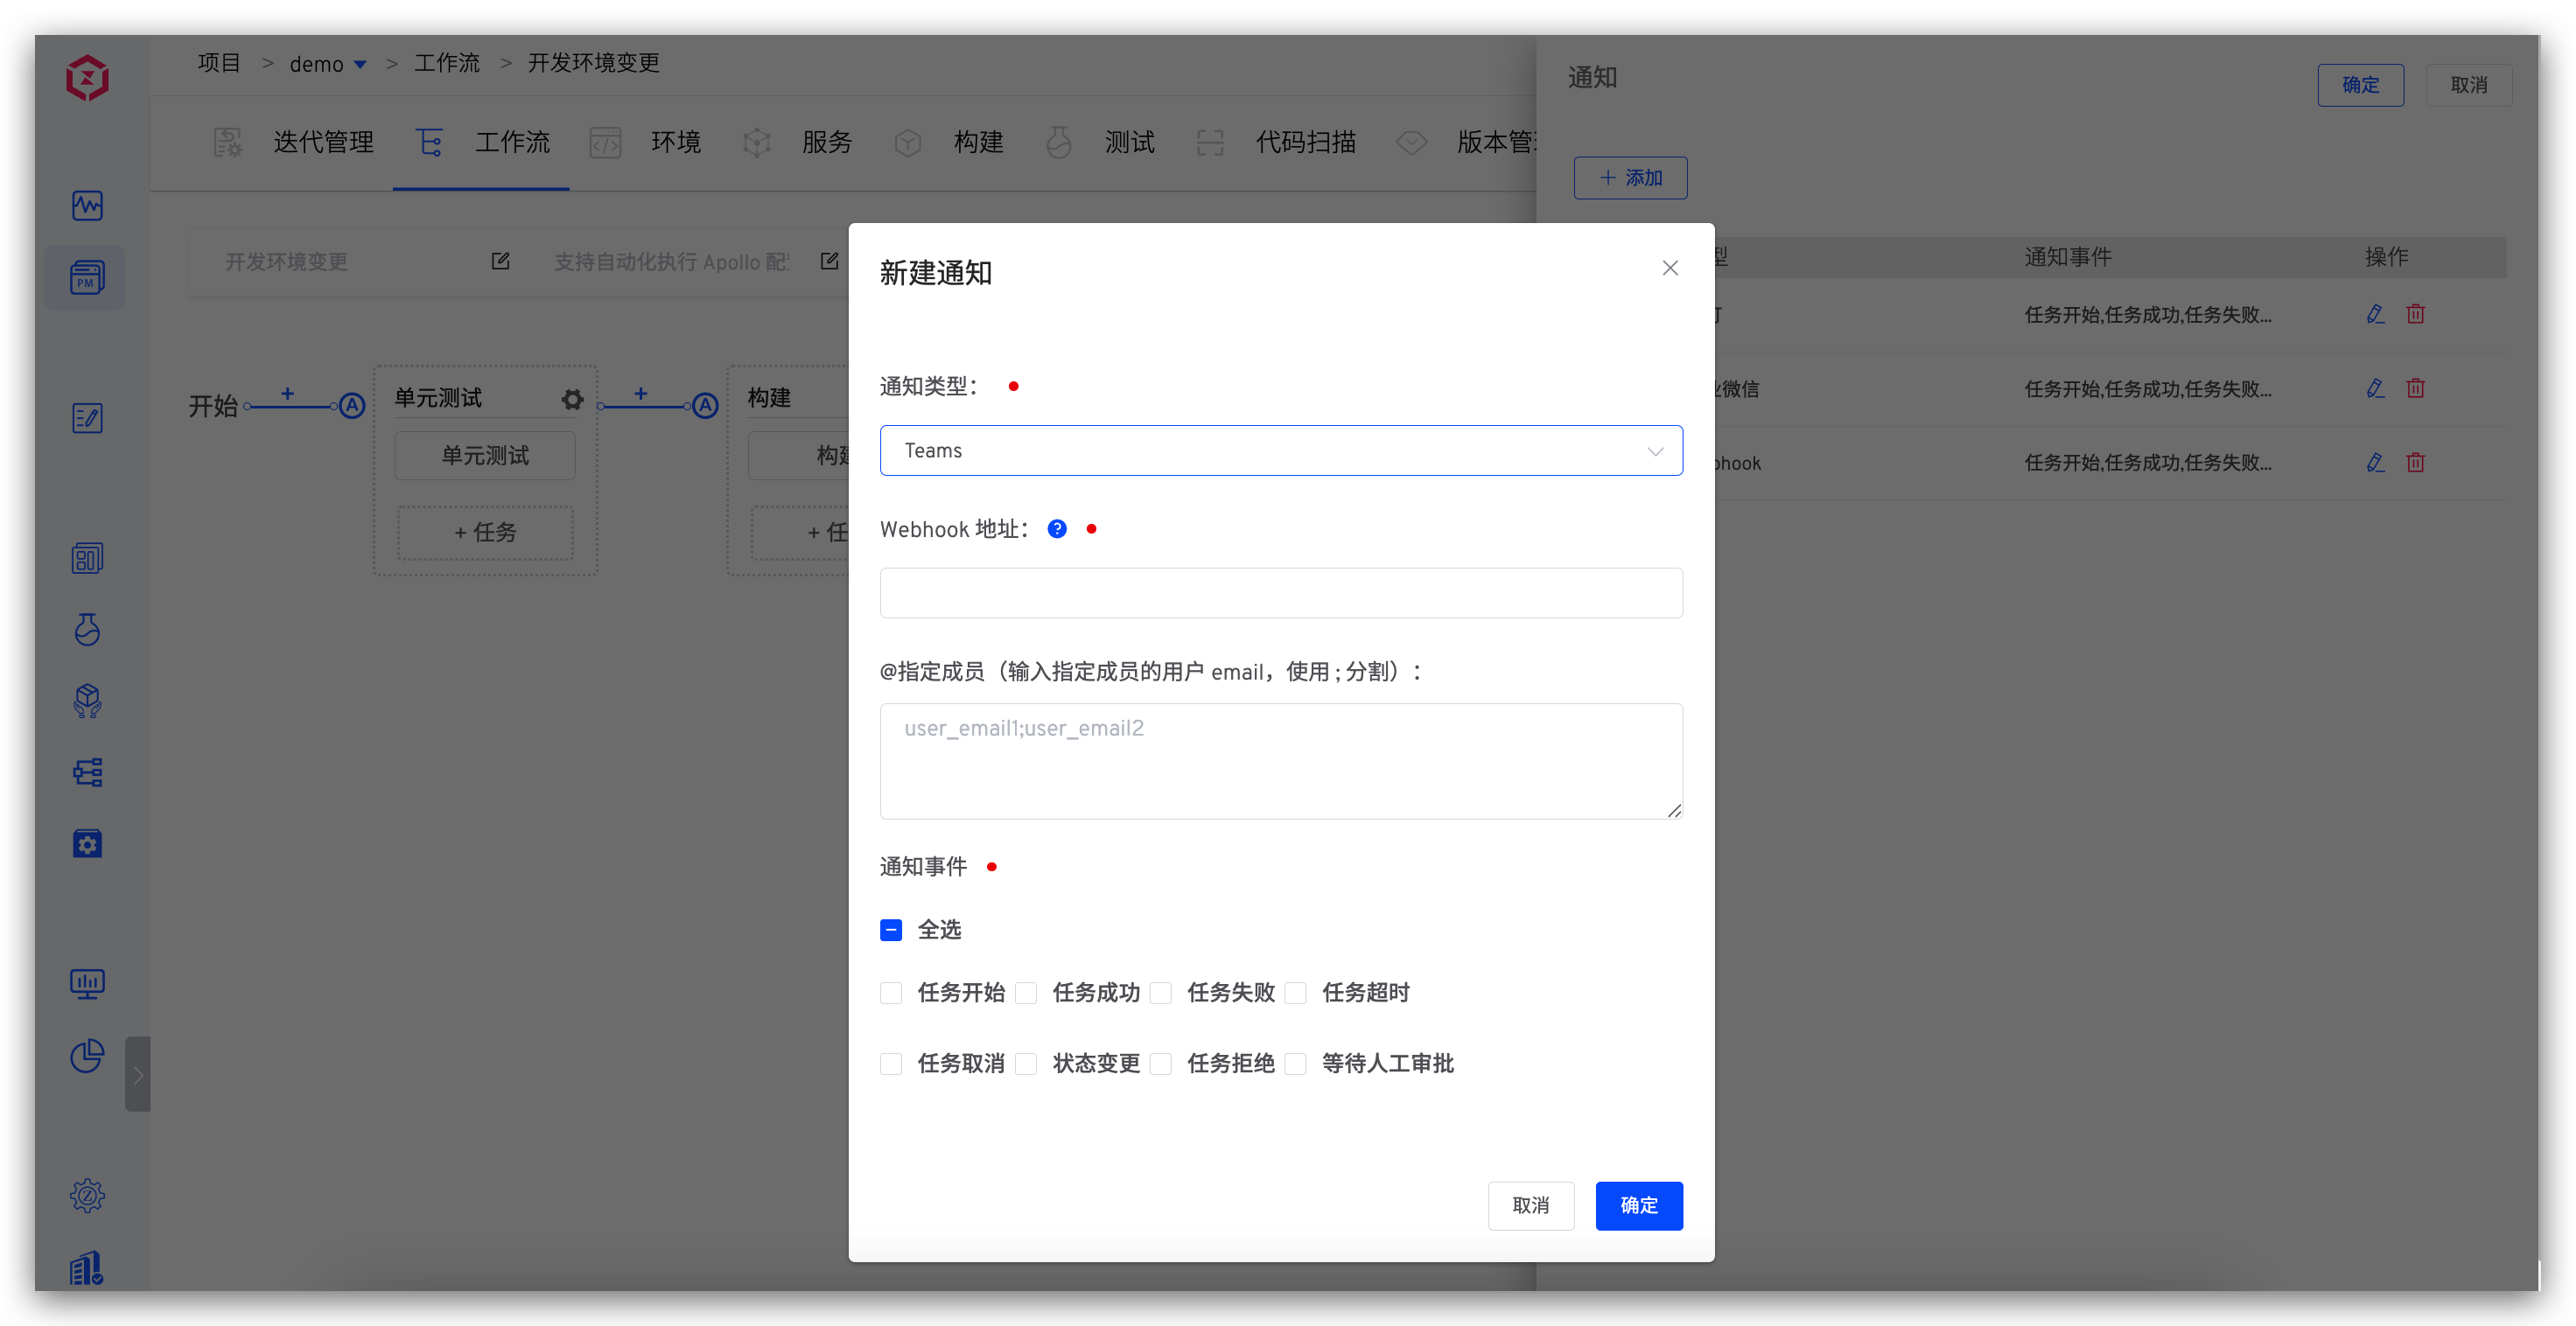Edit the 钉钉 notification with pencil icon

click(x=2375, y=313)
